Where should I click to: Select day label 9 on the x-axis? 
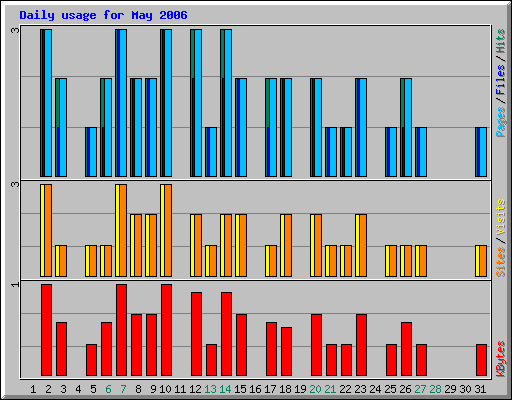(x=153, y=389)
